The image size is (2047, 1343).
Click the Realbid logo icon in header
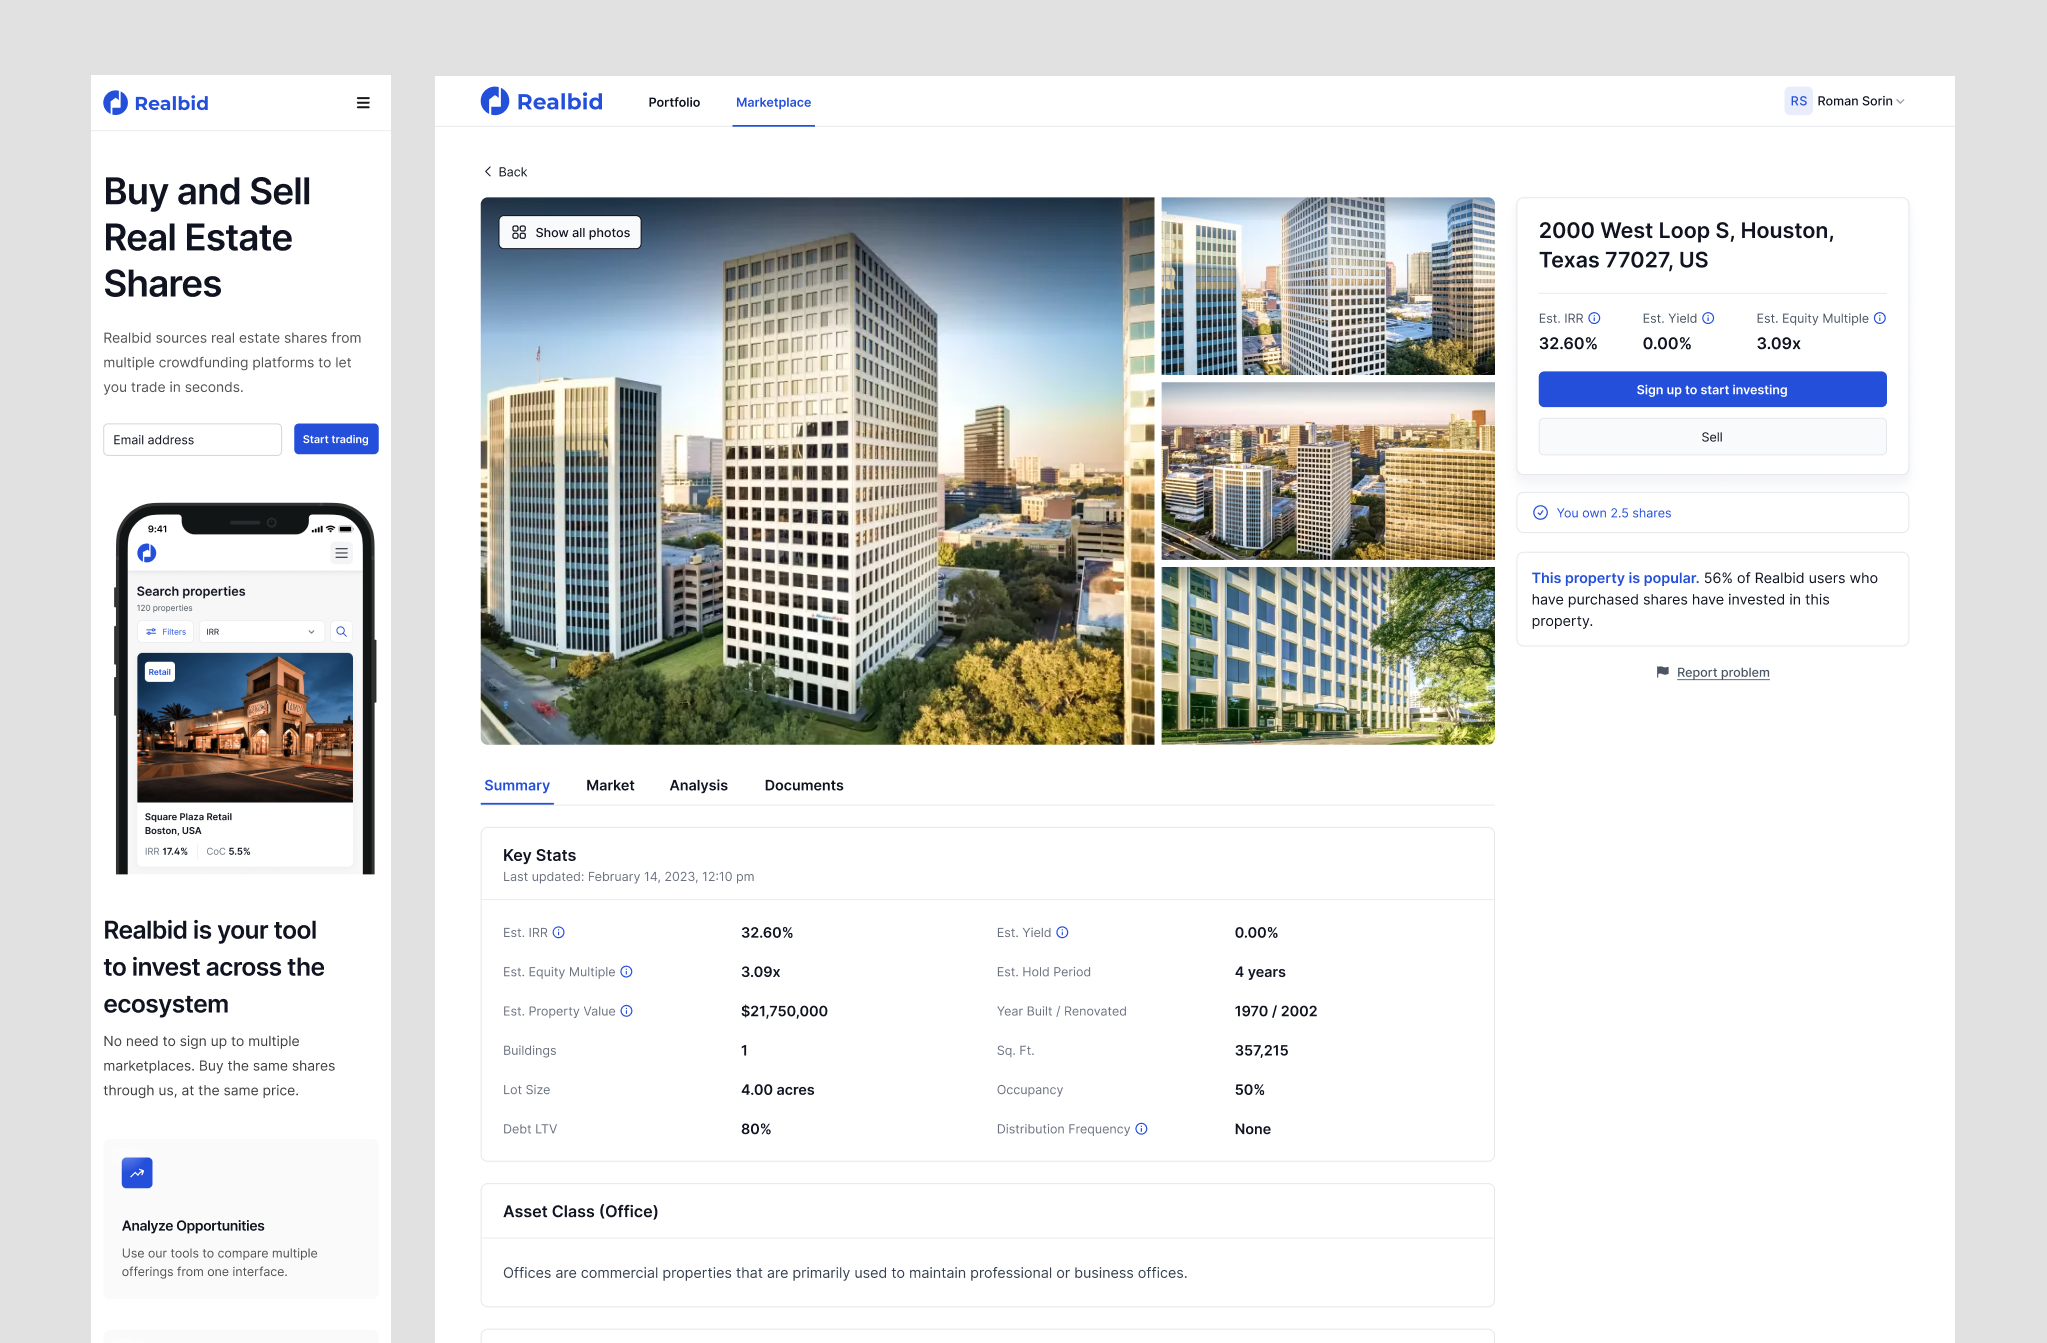click(x=496, y=100)
